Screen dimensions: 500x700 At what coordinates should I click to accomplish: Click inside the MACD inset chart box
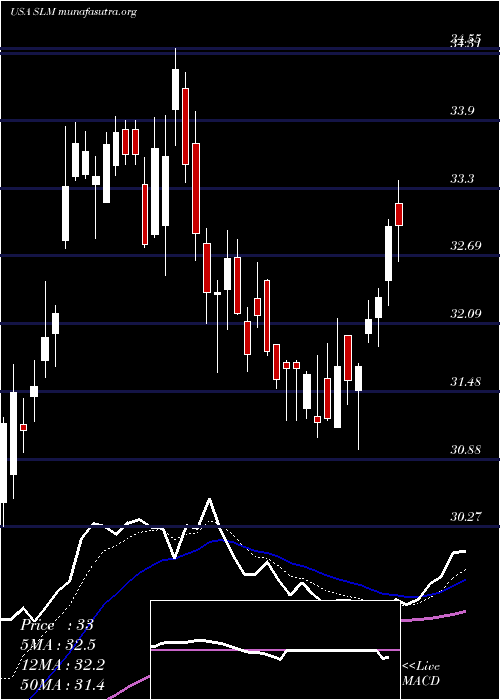click(275, 650)
